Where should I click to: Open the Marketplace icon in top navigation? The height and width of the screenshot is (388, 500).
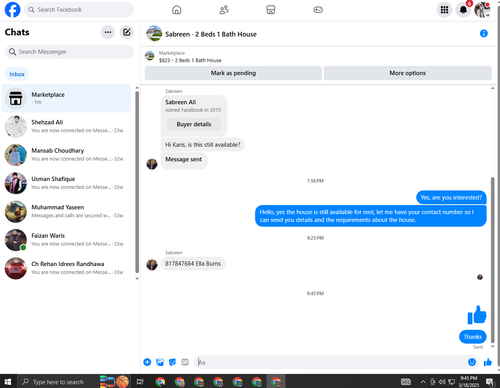click(271, 10)
